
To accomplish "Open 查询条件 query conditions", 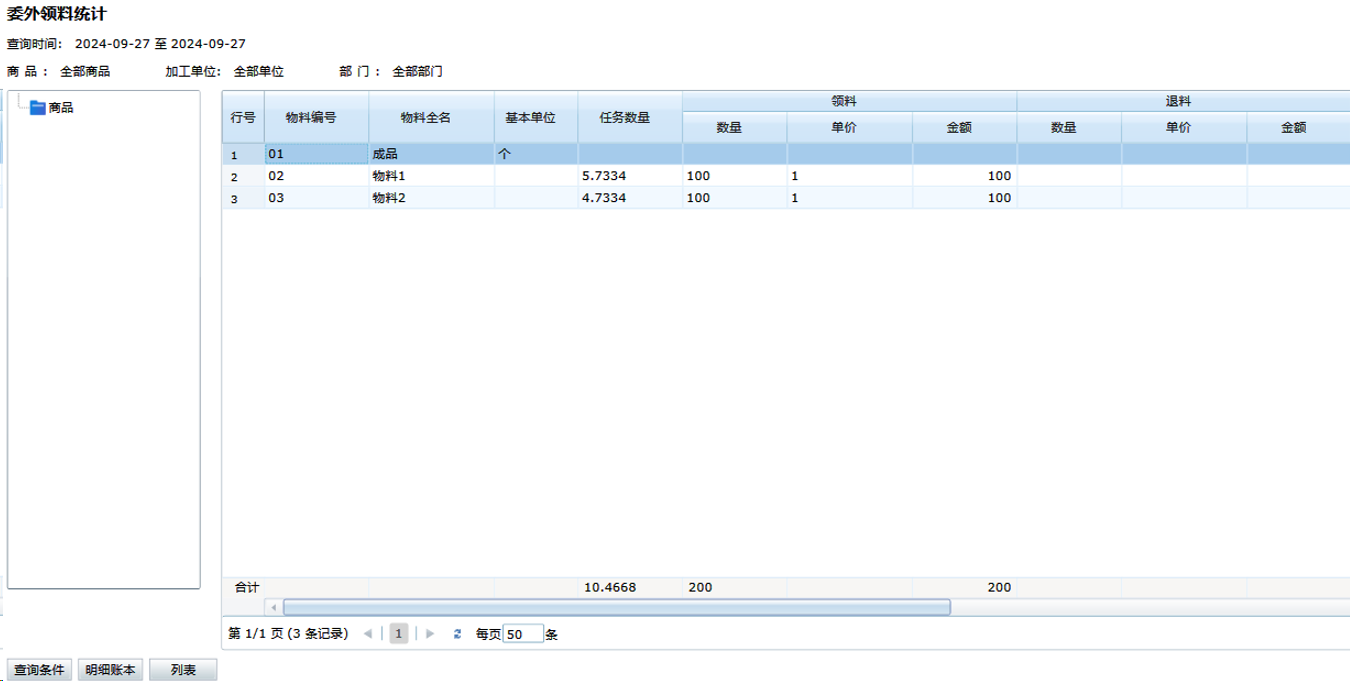I will 39,670.
